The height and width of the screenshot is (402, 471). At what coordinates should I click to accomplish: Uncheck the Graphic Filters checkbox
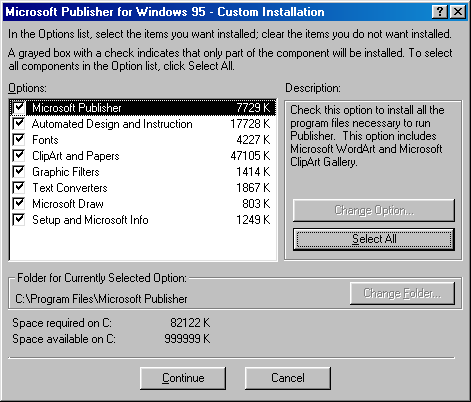[19, 171]
